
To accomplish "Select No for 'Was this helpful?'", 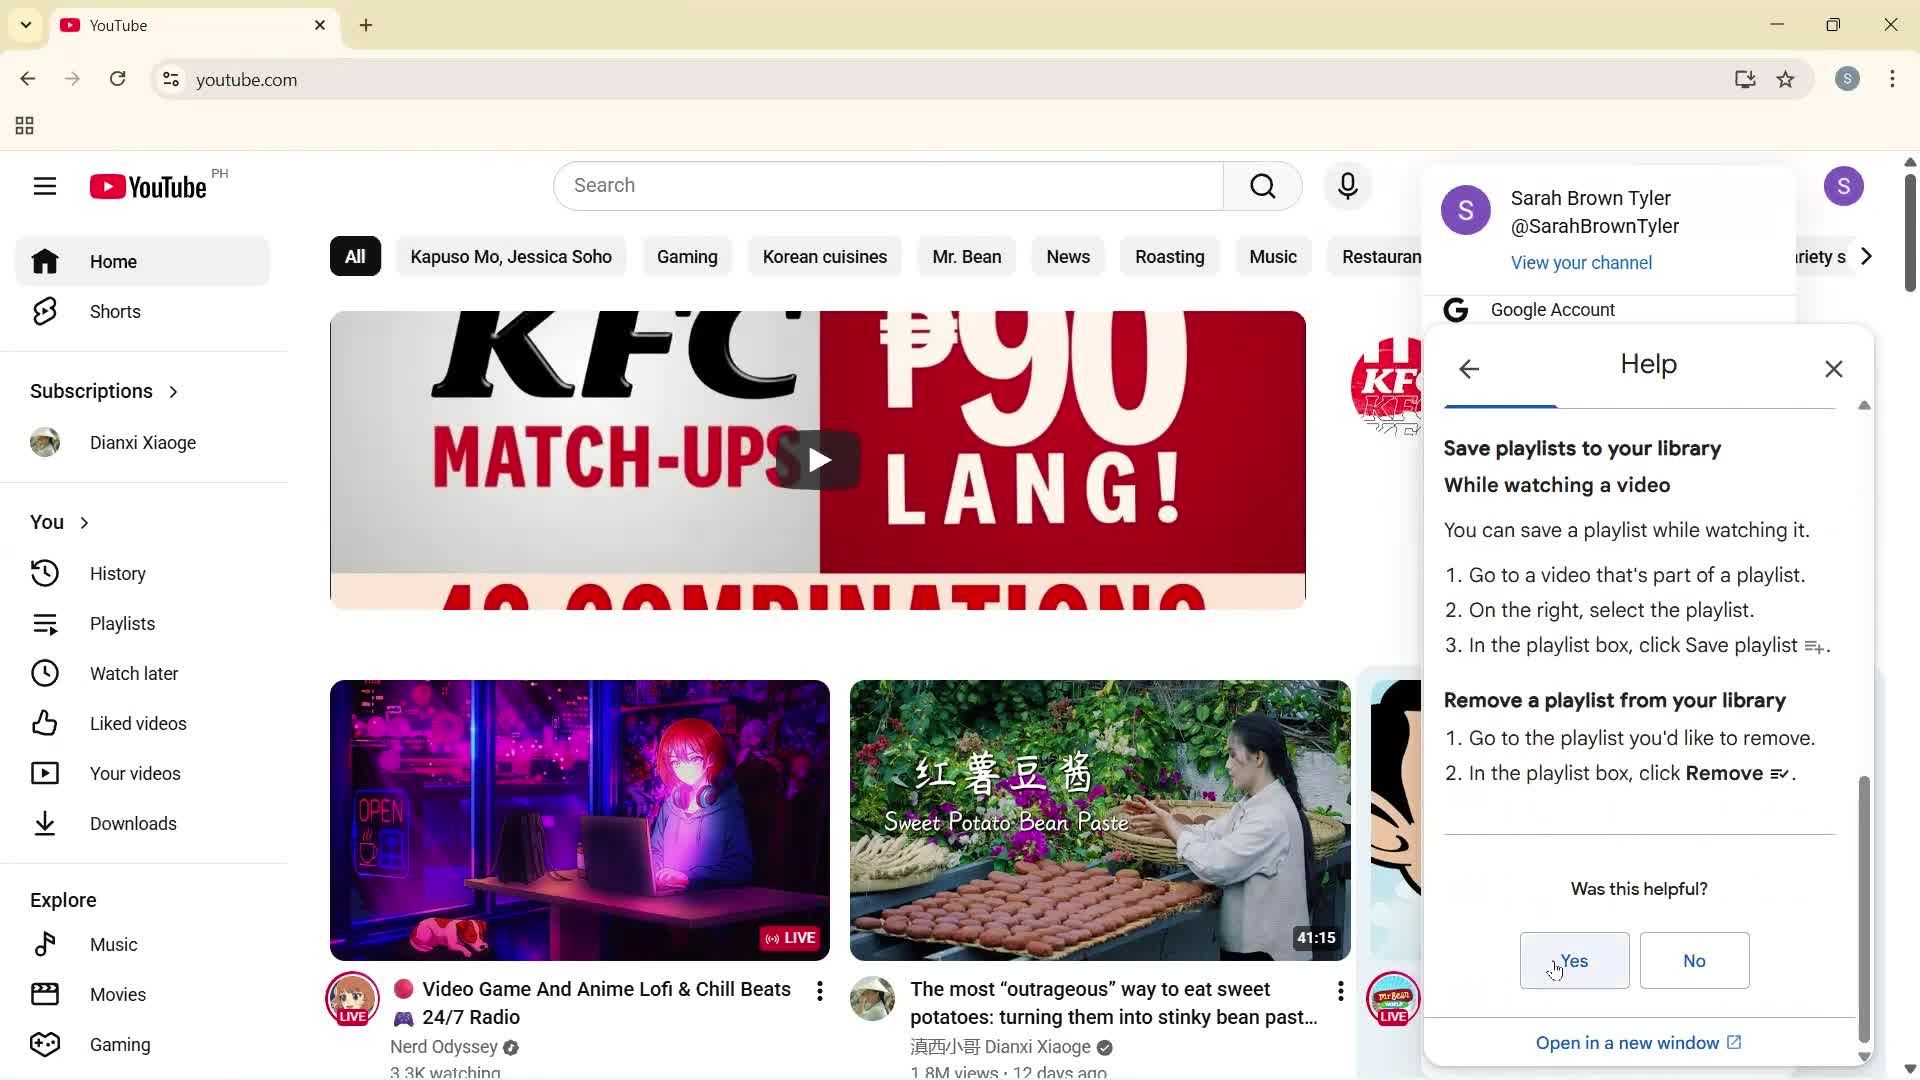I will [1694, 960].
